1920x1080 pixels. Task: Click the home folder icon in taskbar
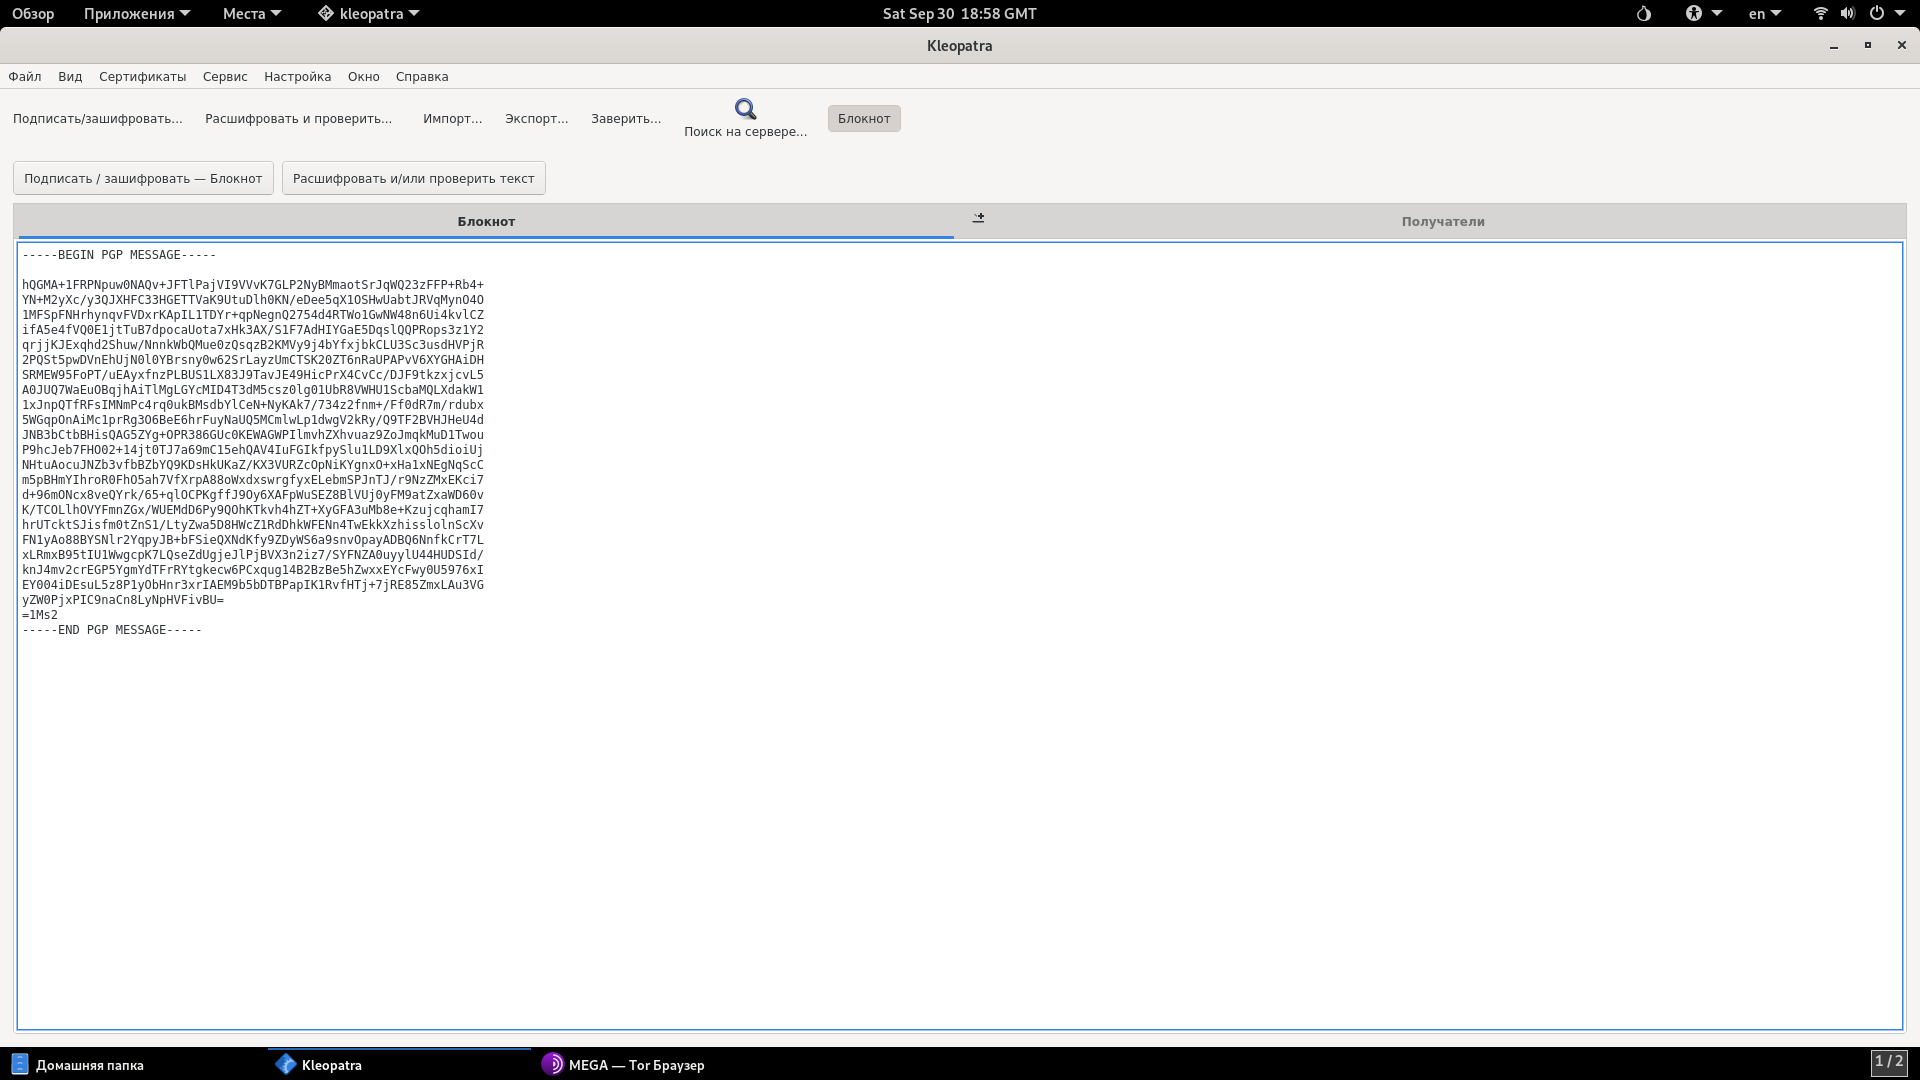coord(19,1064)
